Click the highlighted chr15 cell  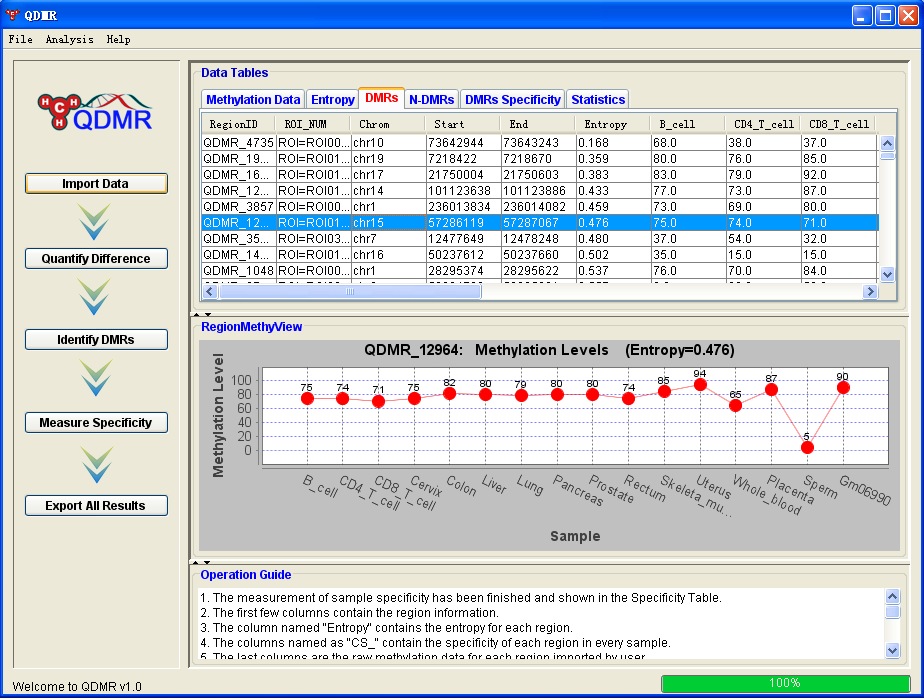click(388, 223)
